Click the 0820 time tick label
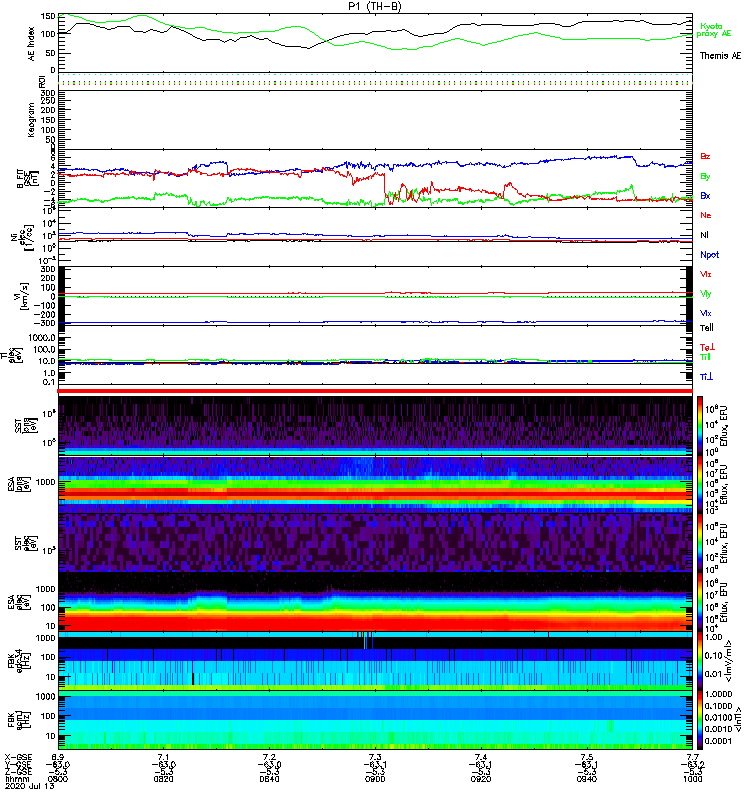 [x=163, y=779]
